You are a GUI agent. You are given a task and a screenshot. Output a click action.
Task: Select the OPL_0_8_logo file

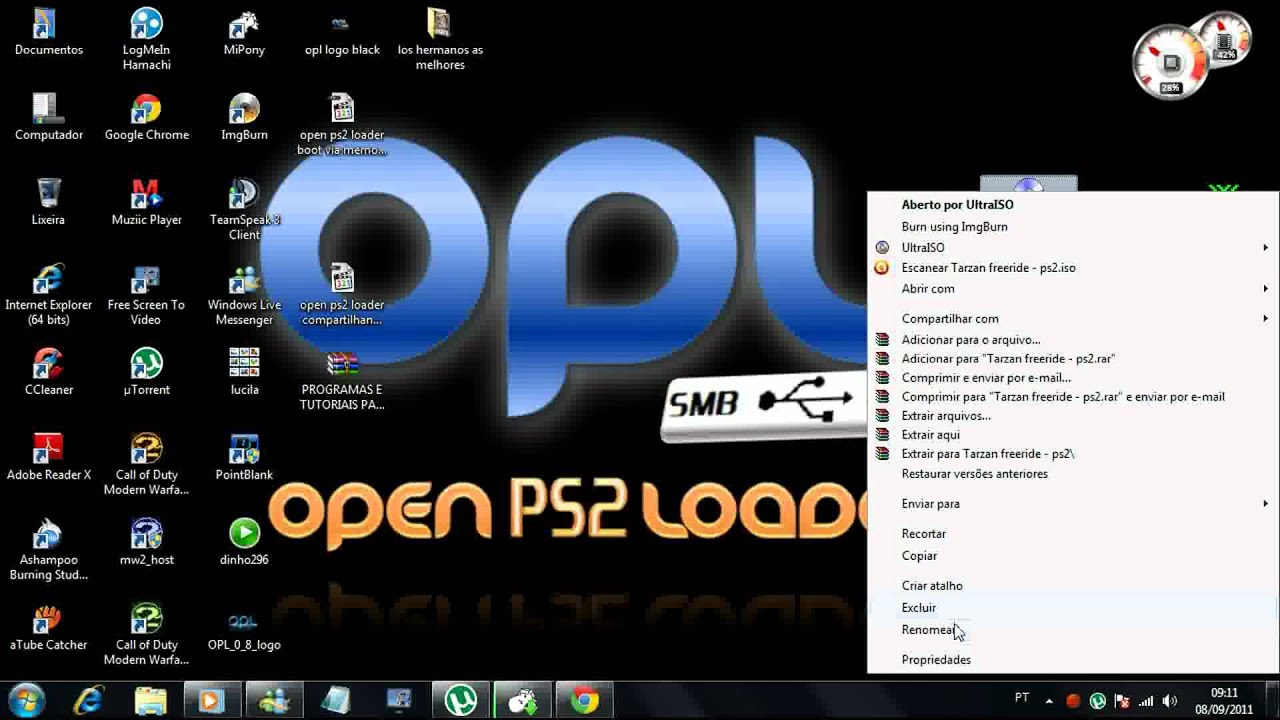pyautogui.click(x=244, y=628)
